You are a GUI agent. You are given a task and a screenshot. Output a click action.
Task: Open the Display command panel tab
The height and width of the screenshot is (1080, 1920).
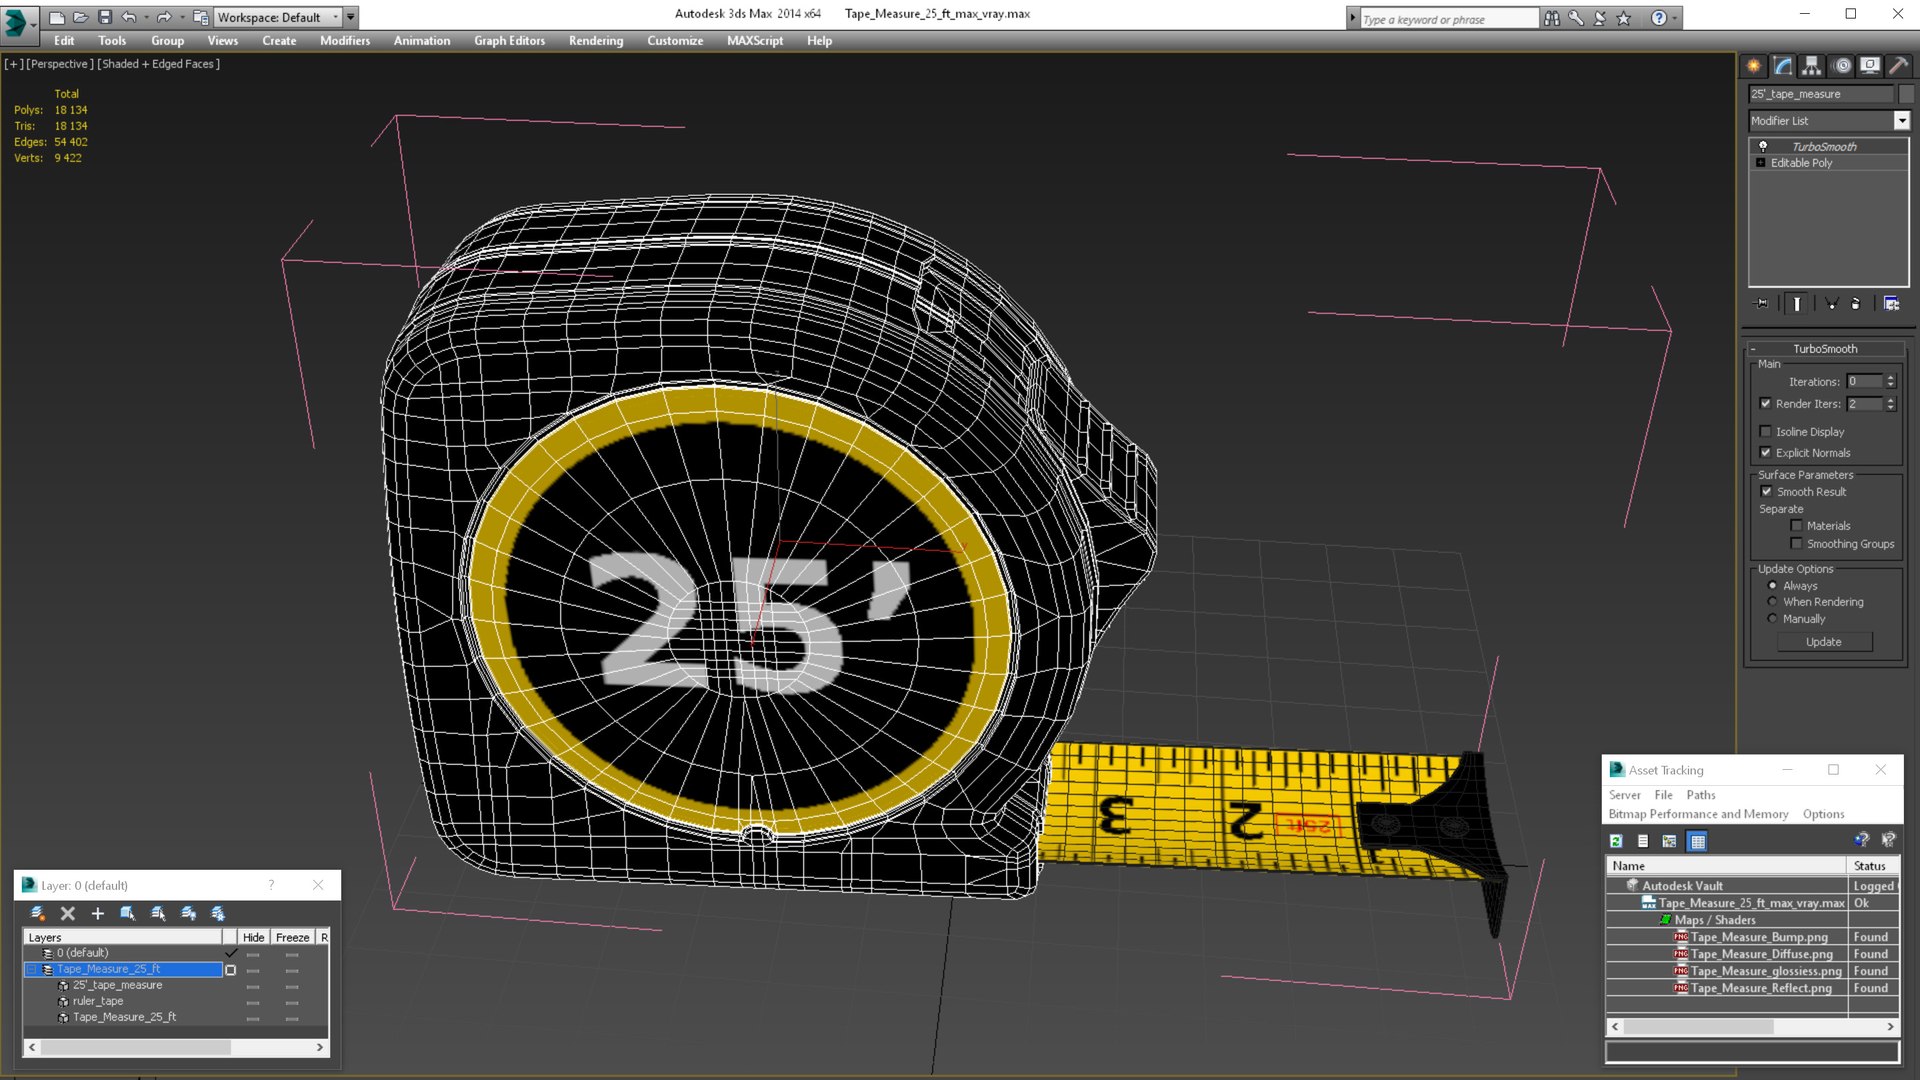tap(1870, 66)
